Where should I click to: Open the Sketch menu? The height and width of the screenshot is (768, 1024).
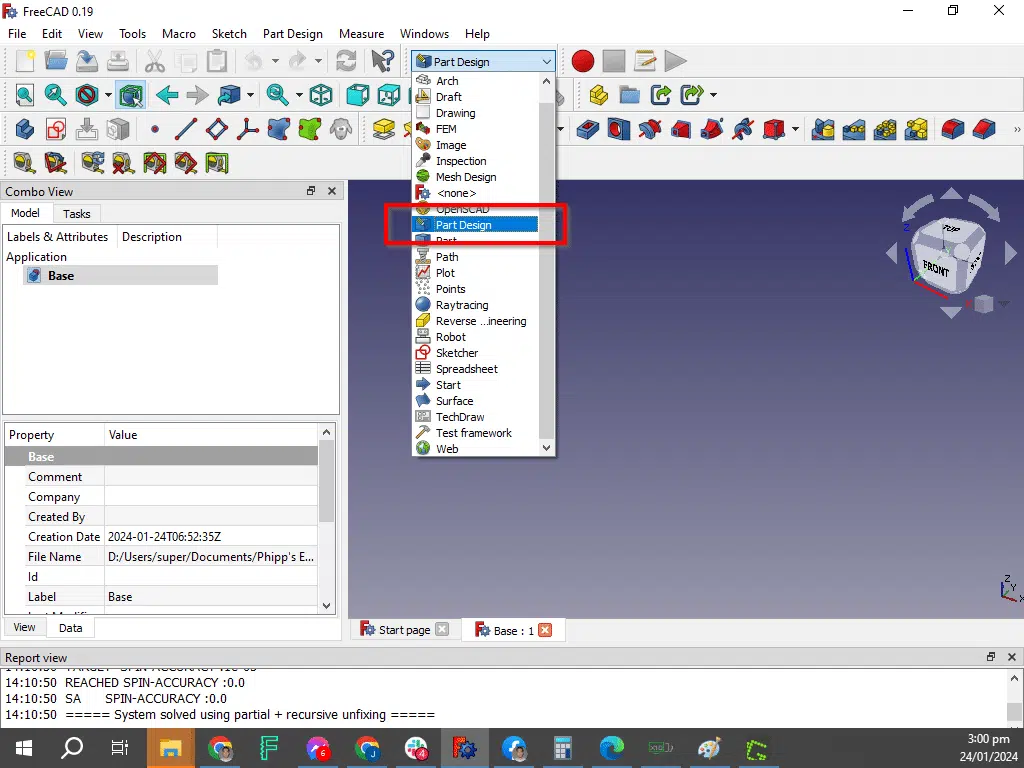[x=229, y=34]
